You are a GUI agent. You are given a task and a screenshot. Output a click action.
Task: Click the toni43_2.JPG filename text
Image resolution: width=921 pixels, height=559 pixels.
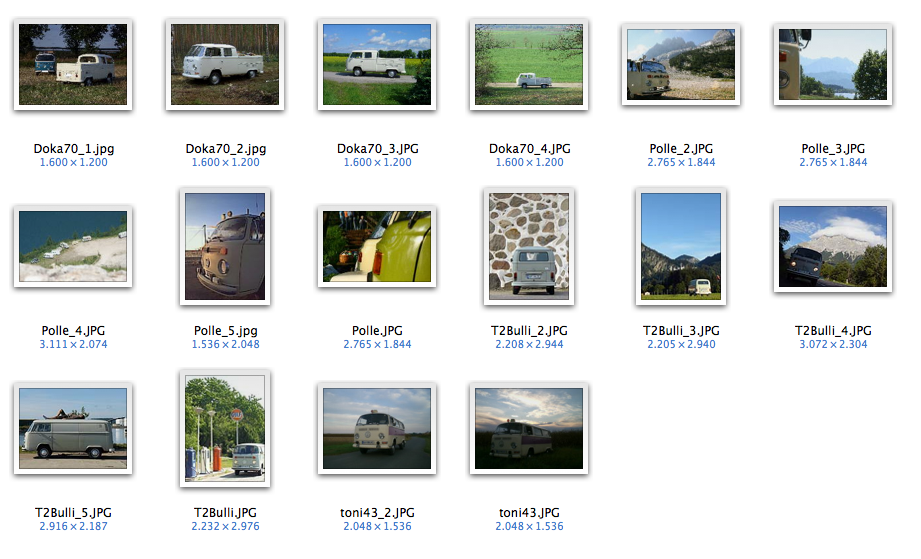point(377,513)
